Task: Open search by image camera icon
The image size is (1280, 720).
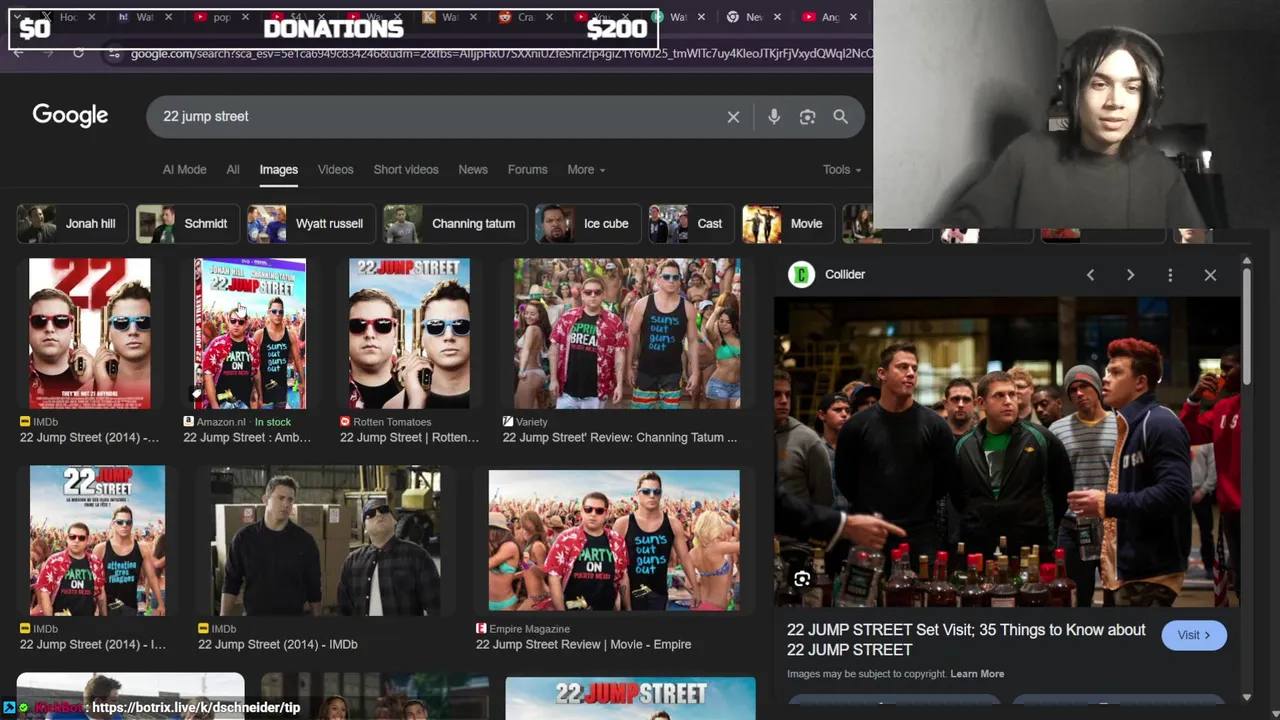Action: tap(807, 117)
